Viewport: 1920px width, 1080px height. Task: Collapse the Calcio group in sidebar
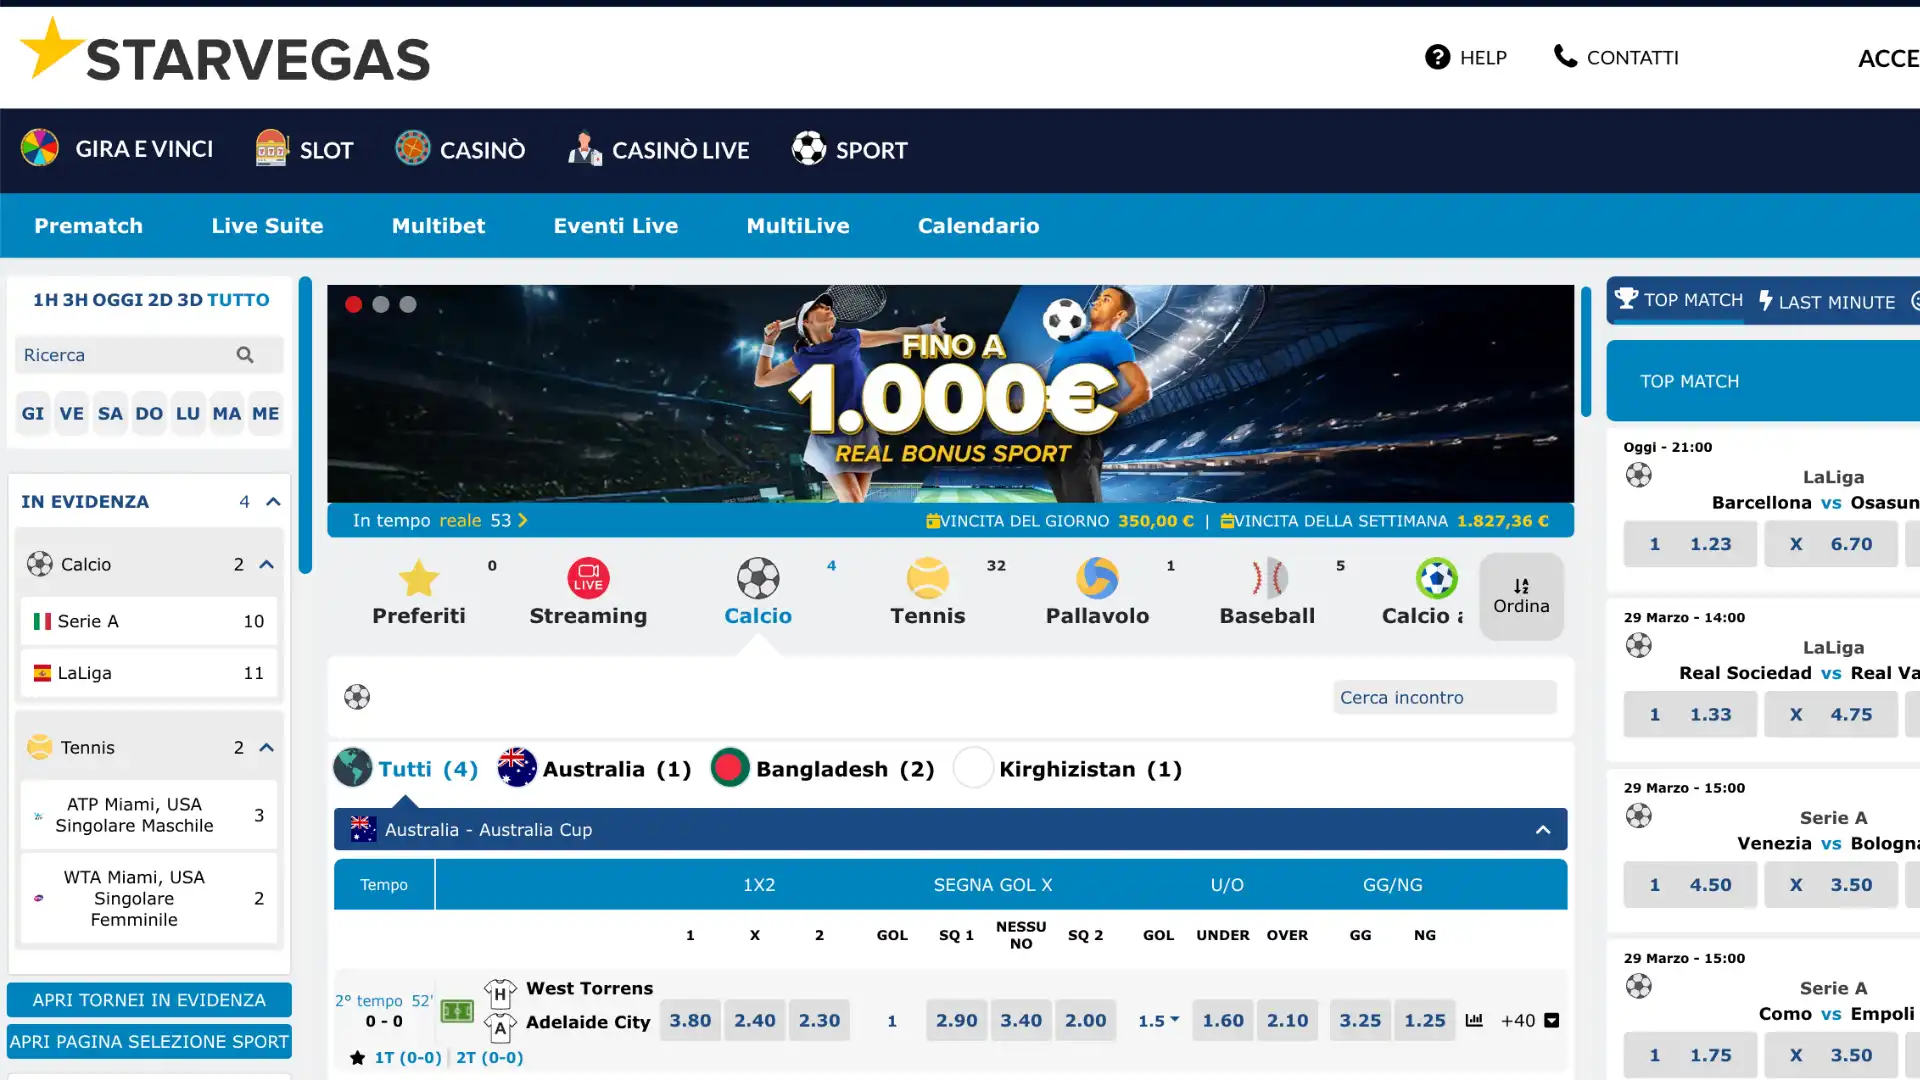pos(266,564)
